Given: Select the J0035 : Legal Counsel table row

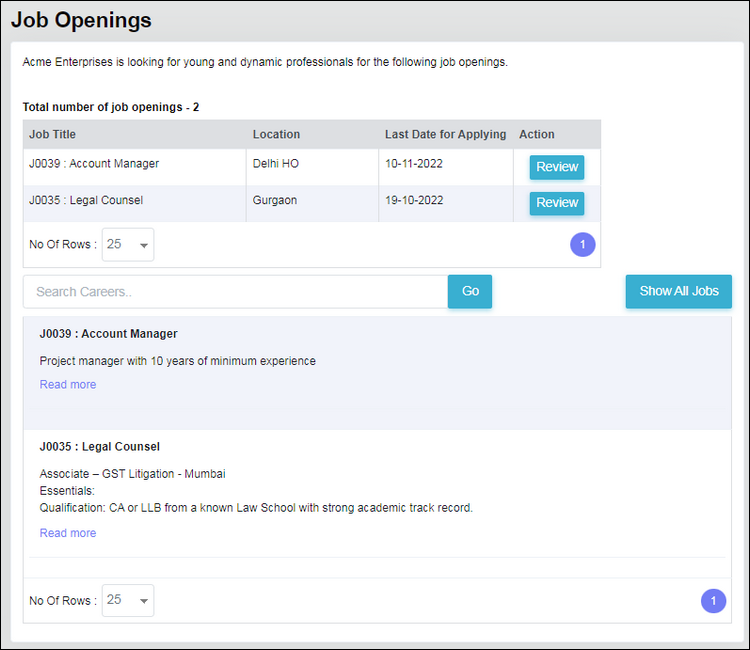Looking at the screenshot, I should tap(312, 203).
